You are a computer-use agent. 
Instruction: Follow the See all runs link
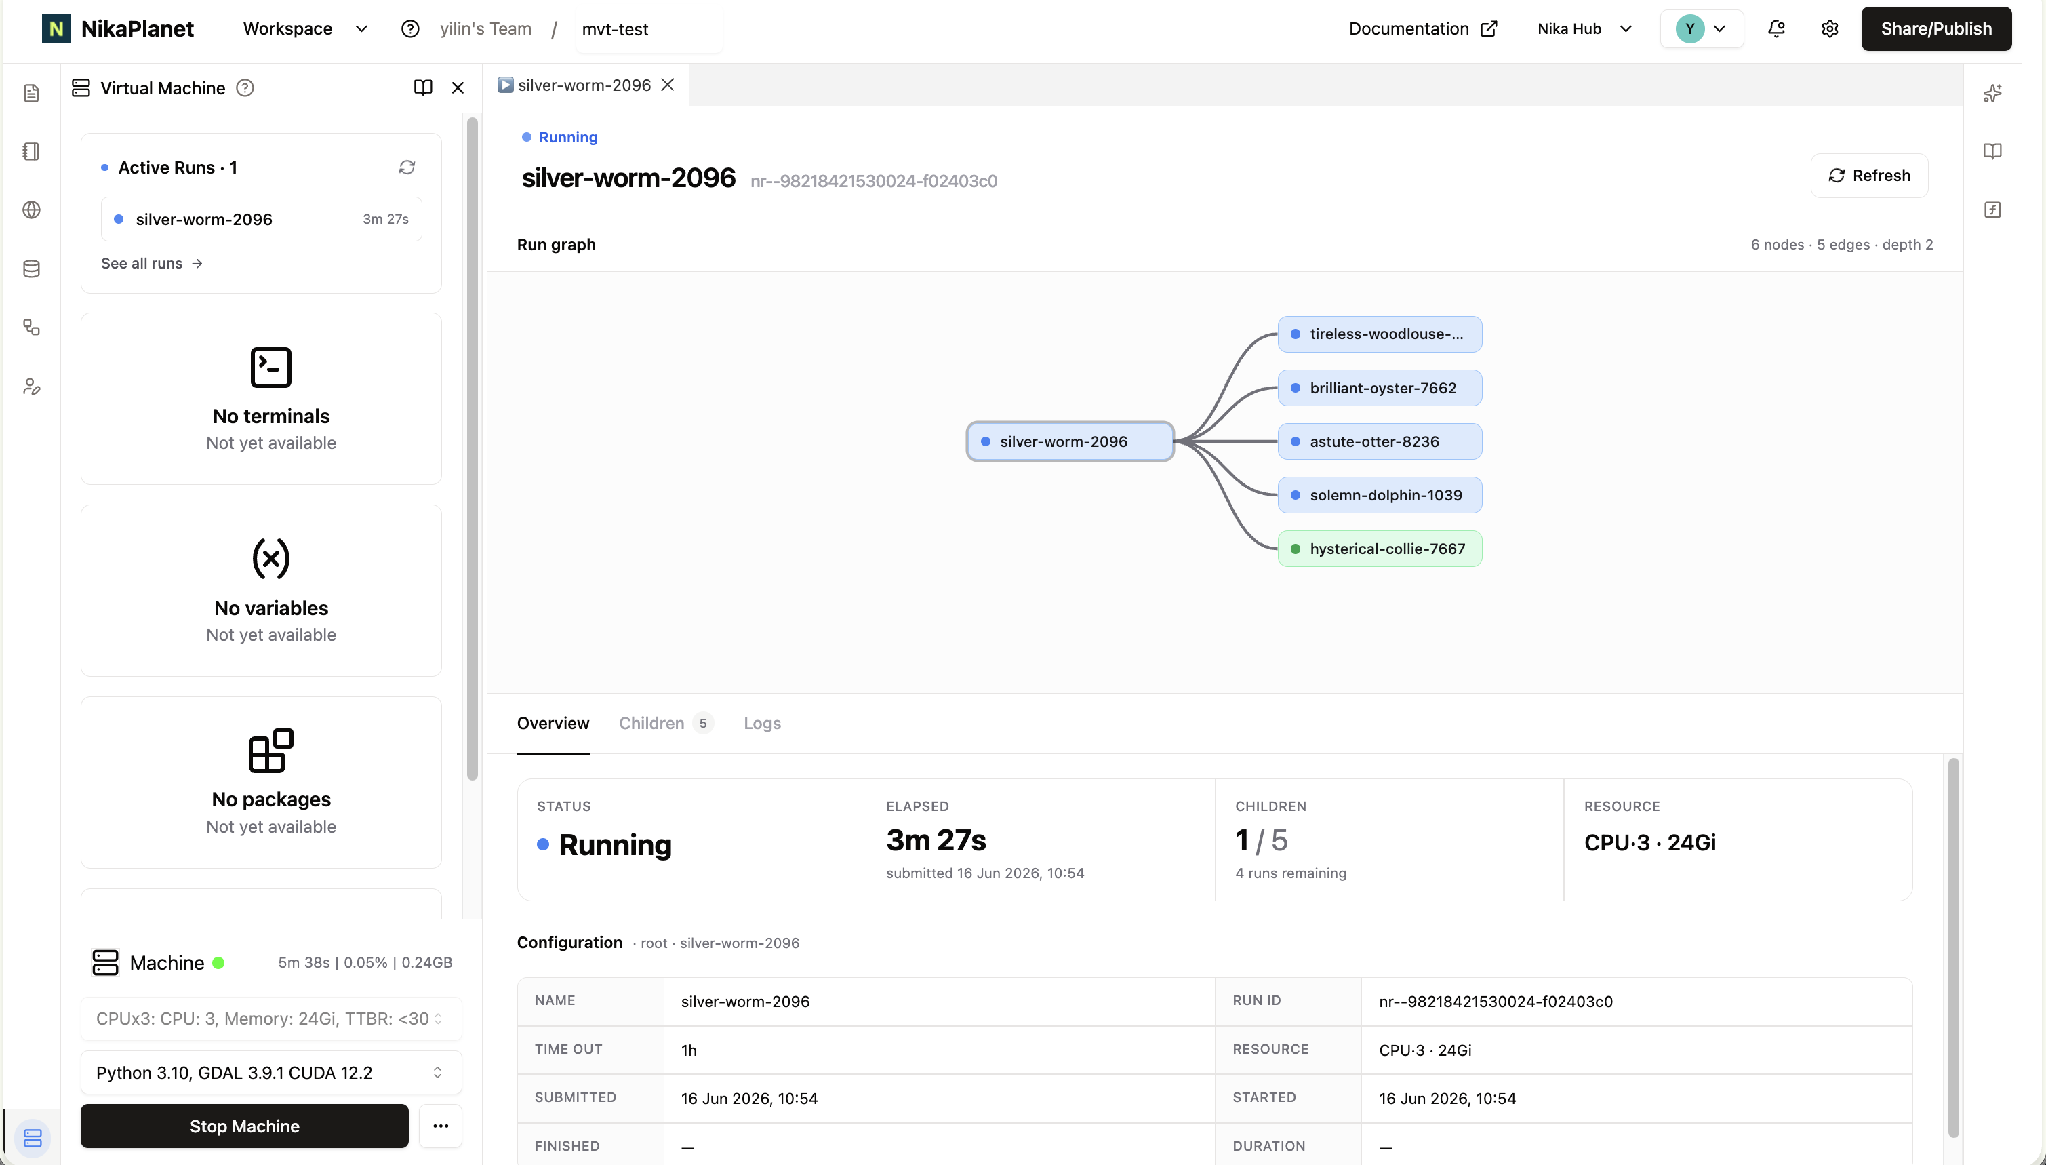(x=152, y=264)
